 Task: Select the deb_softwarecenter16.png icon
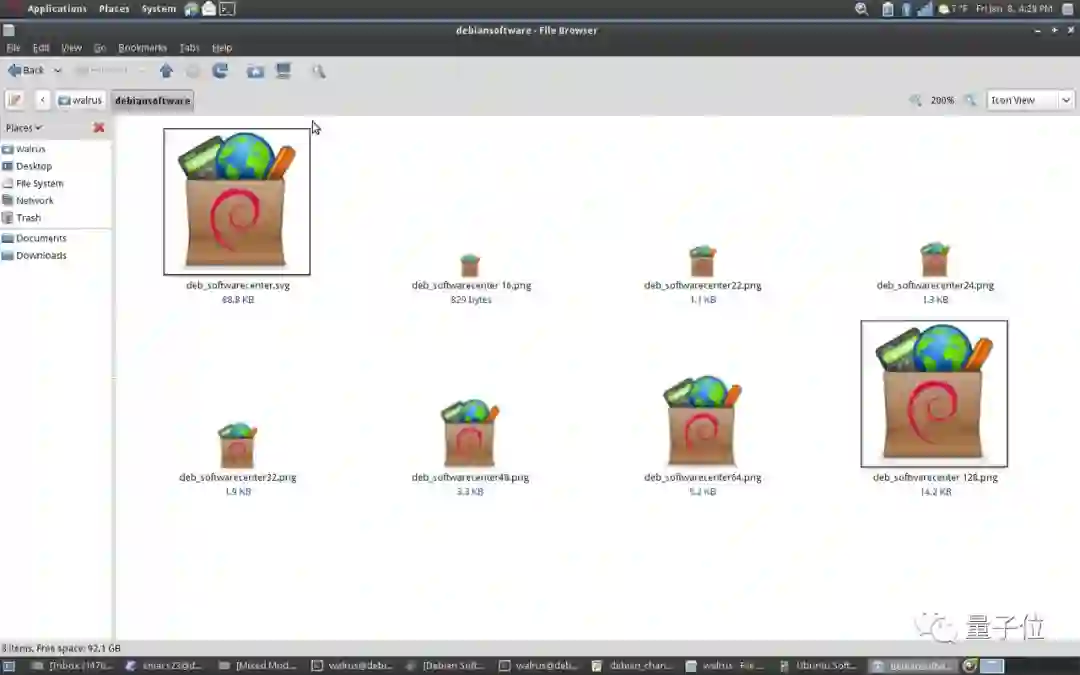coord(470,264)
